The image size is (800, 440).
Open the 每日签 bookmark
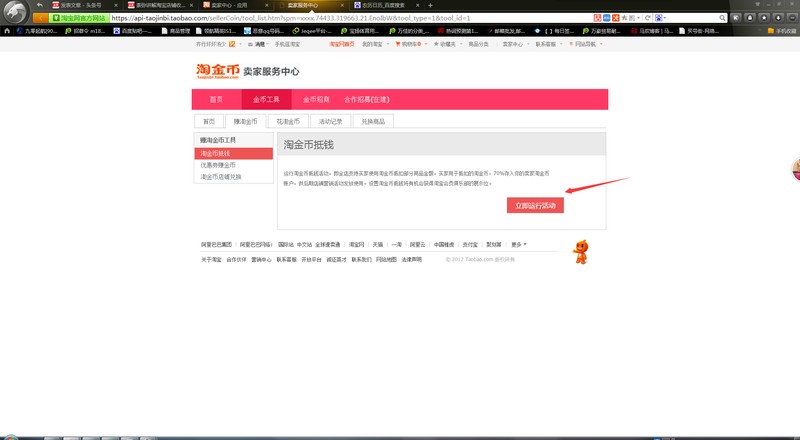[555, 31]
